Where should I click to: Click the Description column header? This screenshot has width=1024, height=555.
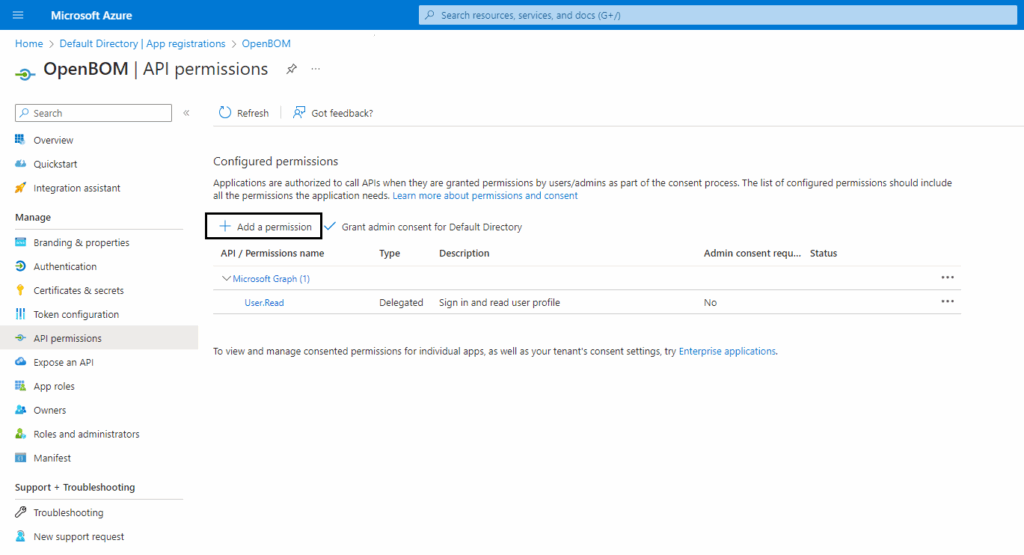coord(464,253)
